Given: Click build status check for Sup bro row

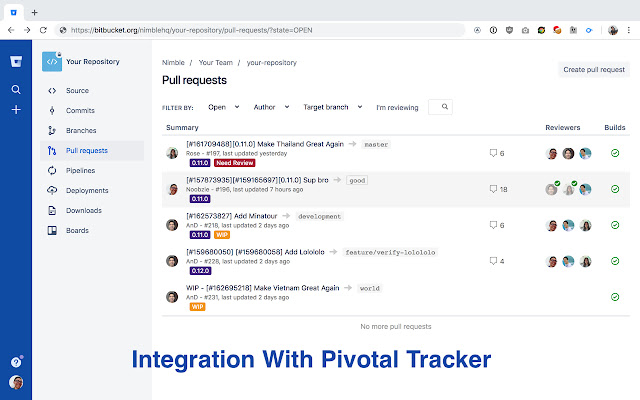Looking at the screenshot, I should point(615,189).
